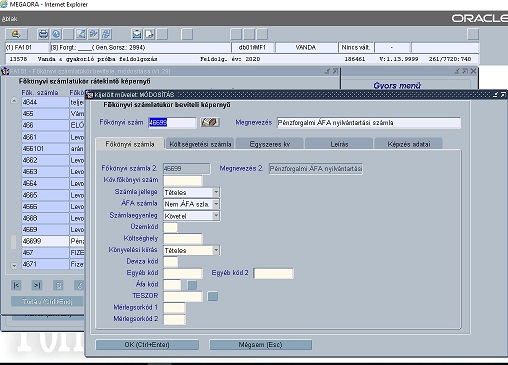Viewport: 508px width, 365px height.
Task: Switch to the Főkönyvi számla tab
Action: pos(130,144)
